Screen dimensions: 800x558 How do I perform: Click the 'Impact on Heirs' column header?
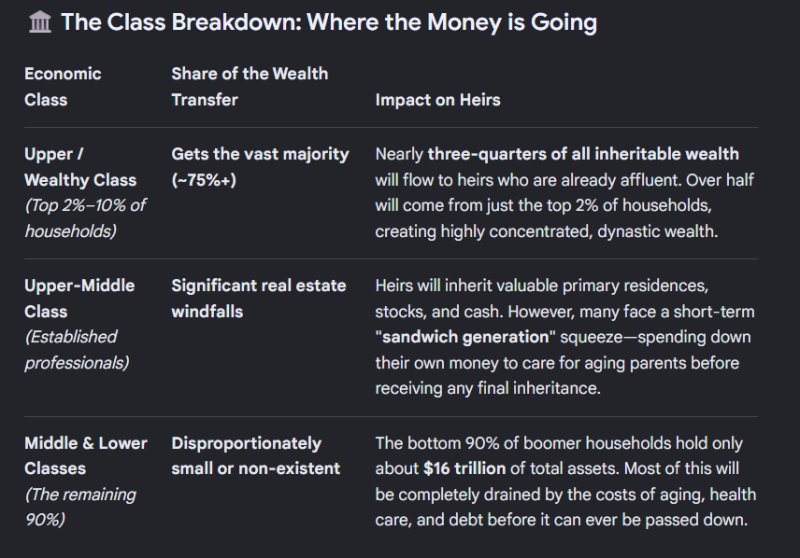(438, 100)
